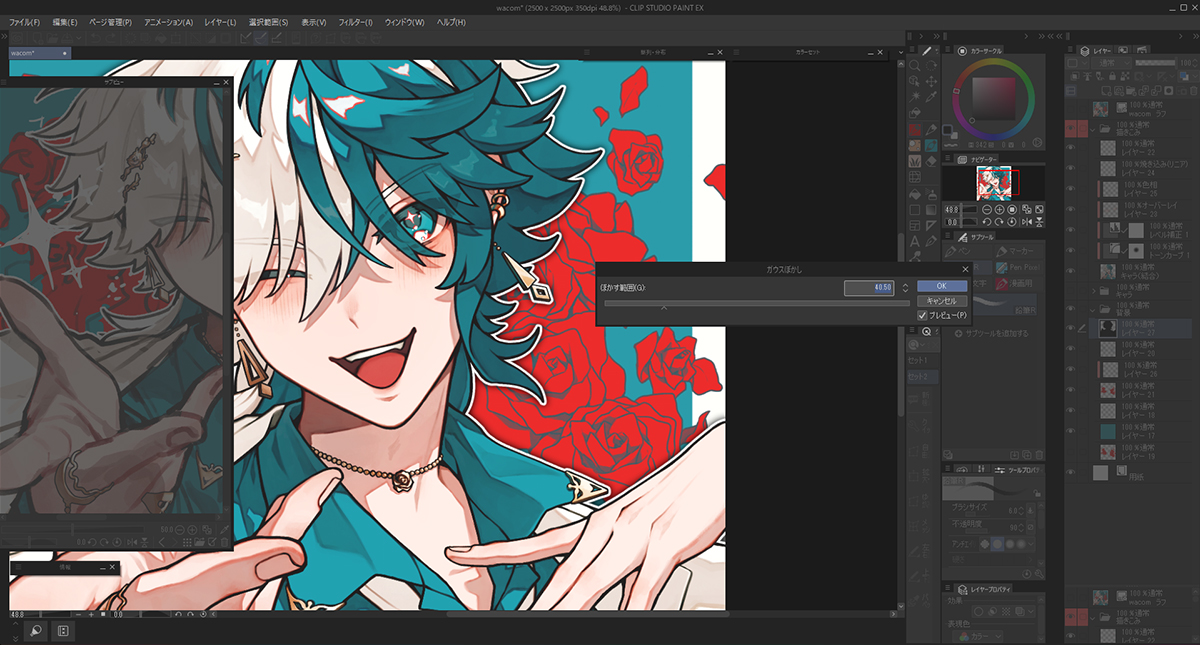Select the Eyedropper tool
Viewport: 1200px width, 645px height.
(931, 97)
